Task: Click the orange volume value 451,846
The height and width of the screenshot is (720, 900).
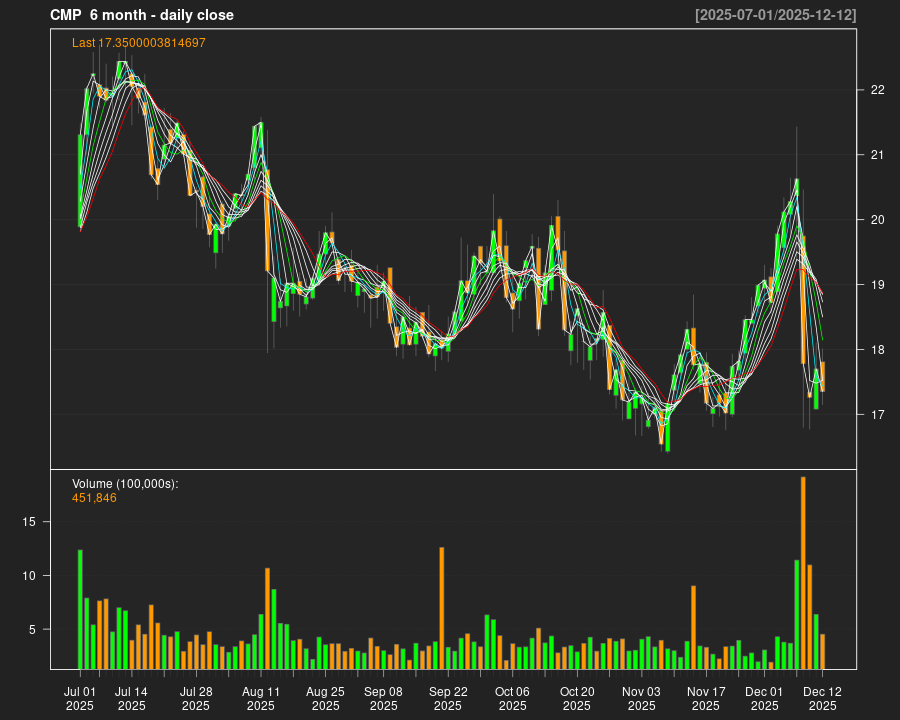Action: [x=94, y=498]
